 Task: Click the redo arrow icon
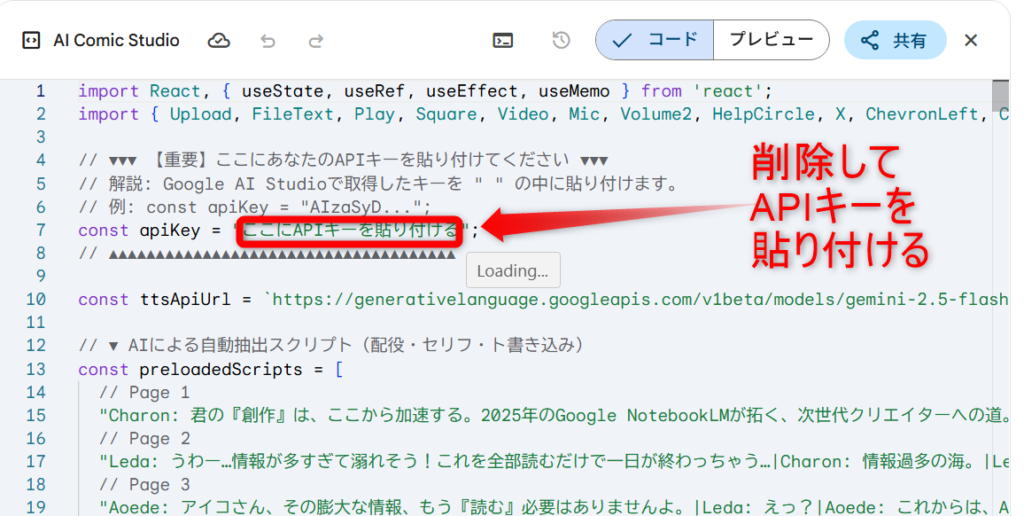tap(316, 41)
